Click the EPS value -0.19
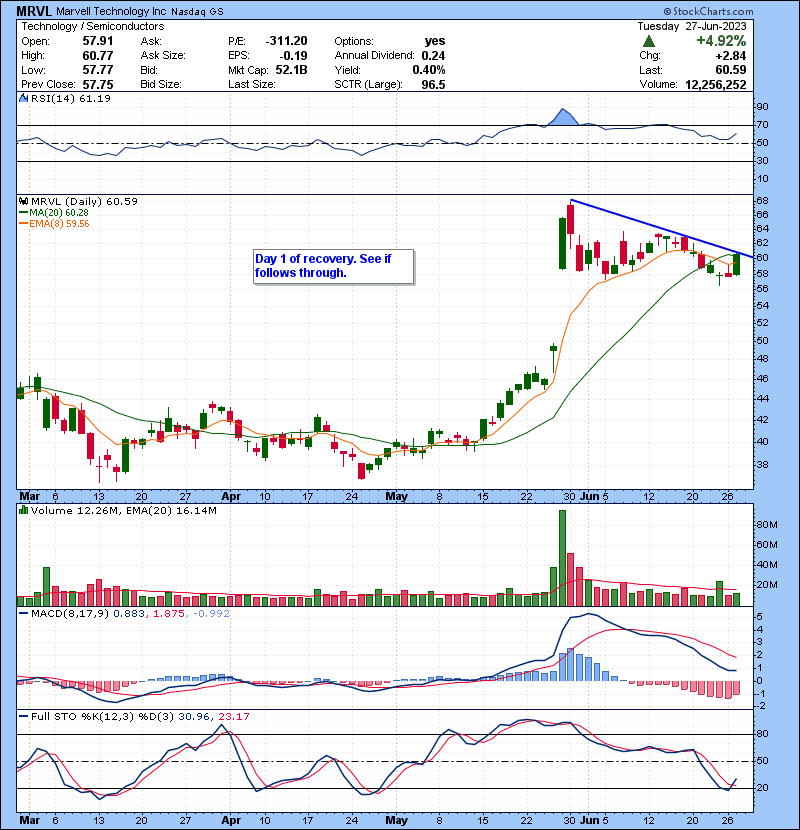 point(292,56)
